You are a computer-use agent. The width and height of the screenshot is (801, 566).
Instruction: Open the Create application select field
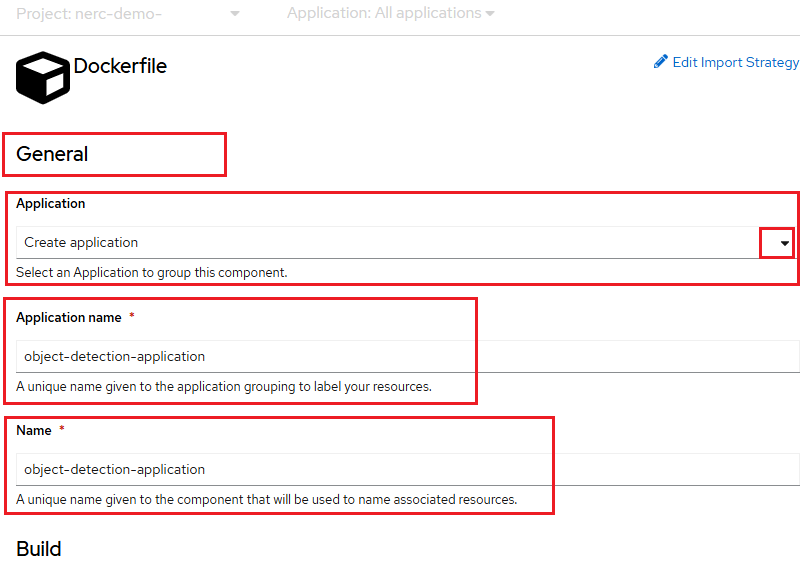405,243
